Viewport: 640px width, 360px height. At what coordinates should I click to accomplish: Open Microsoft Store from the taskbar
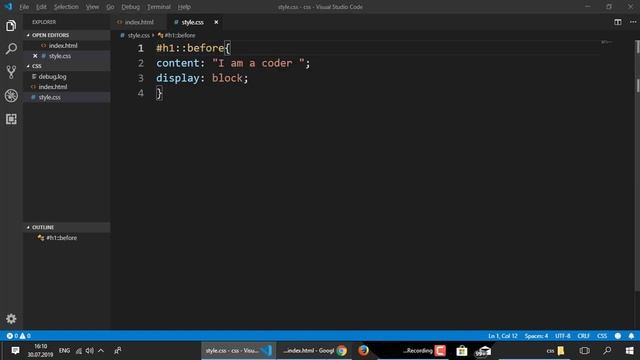click(462, 351)
